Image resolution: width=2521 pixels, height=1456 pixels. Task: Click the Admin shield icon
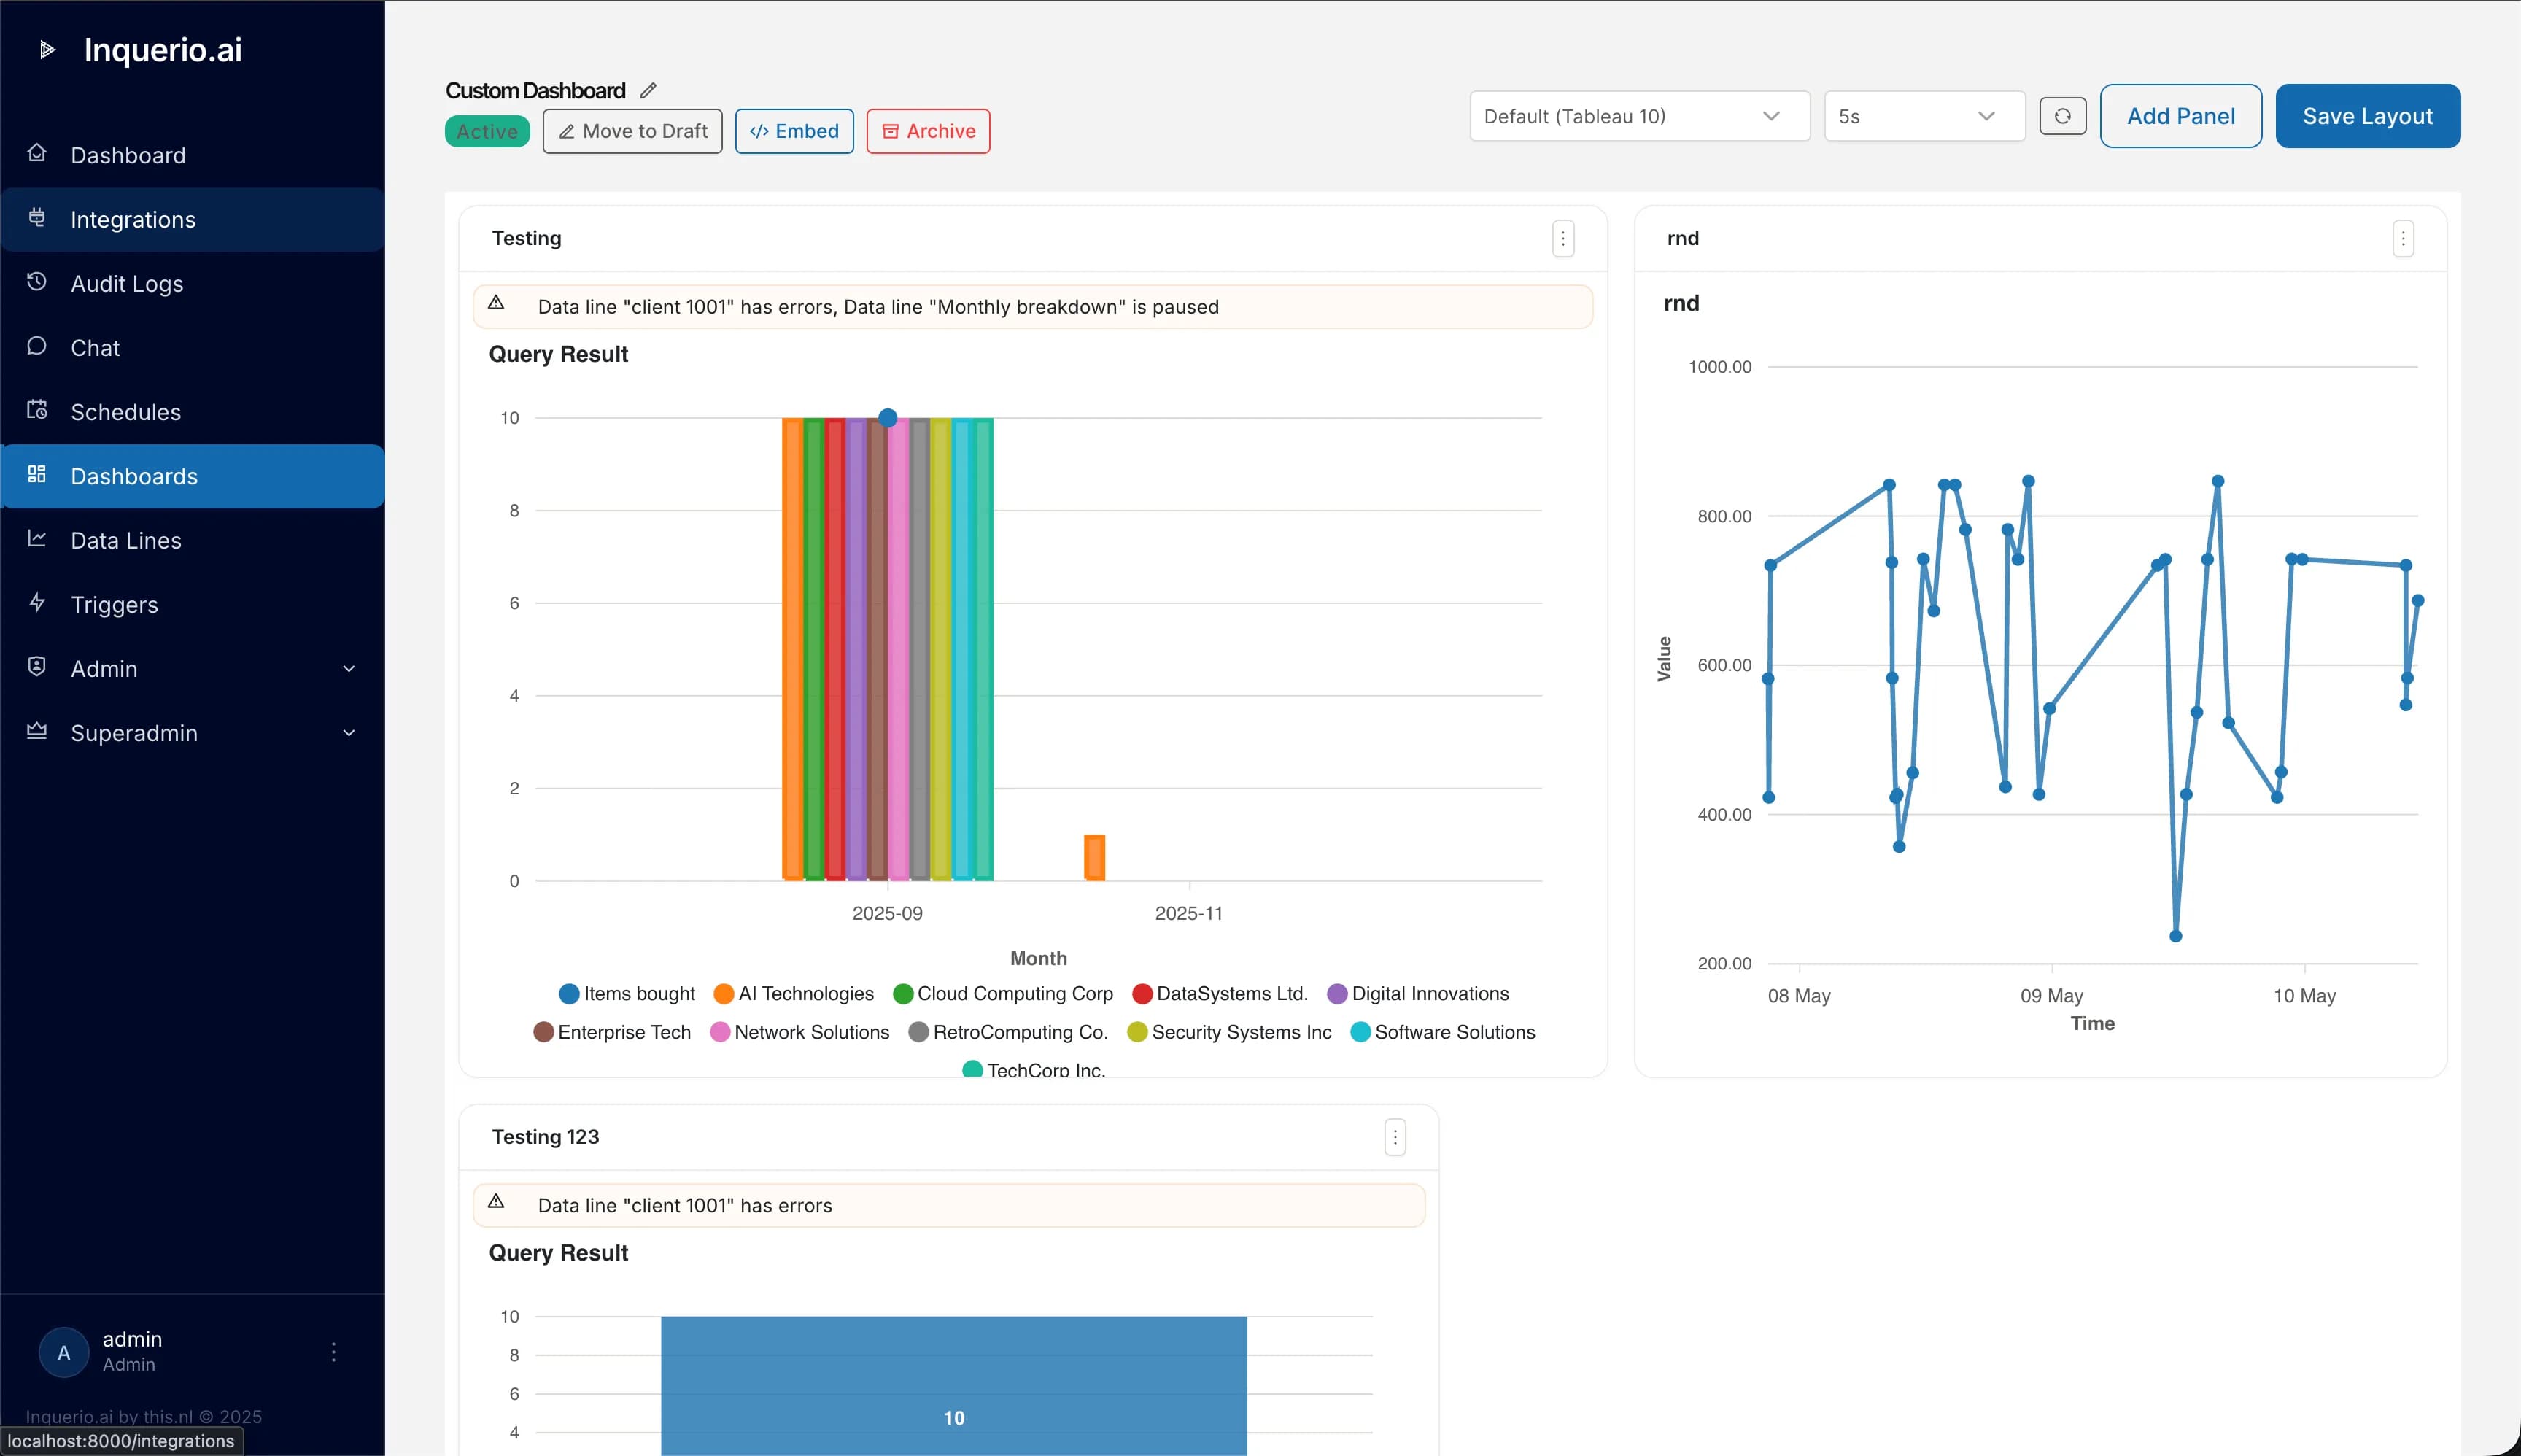tap(37, 667)
